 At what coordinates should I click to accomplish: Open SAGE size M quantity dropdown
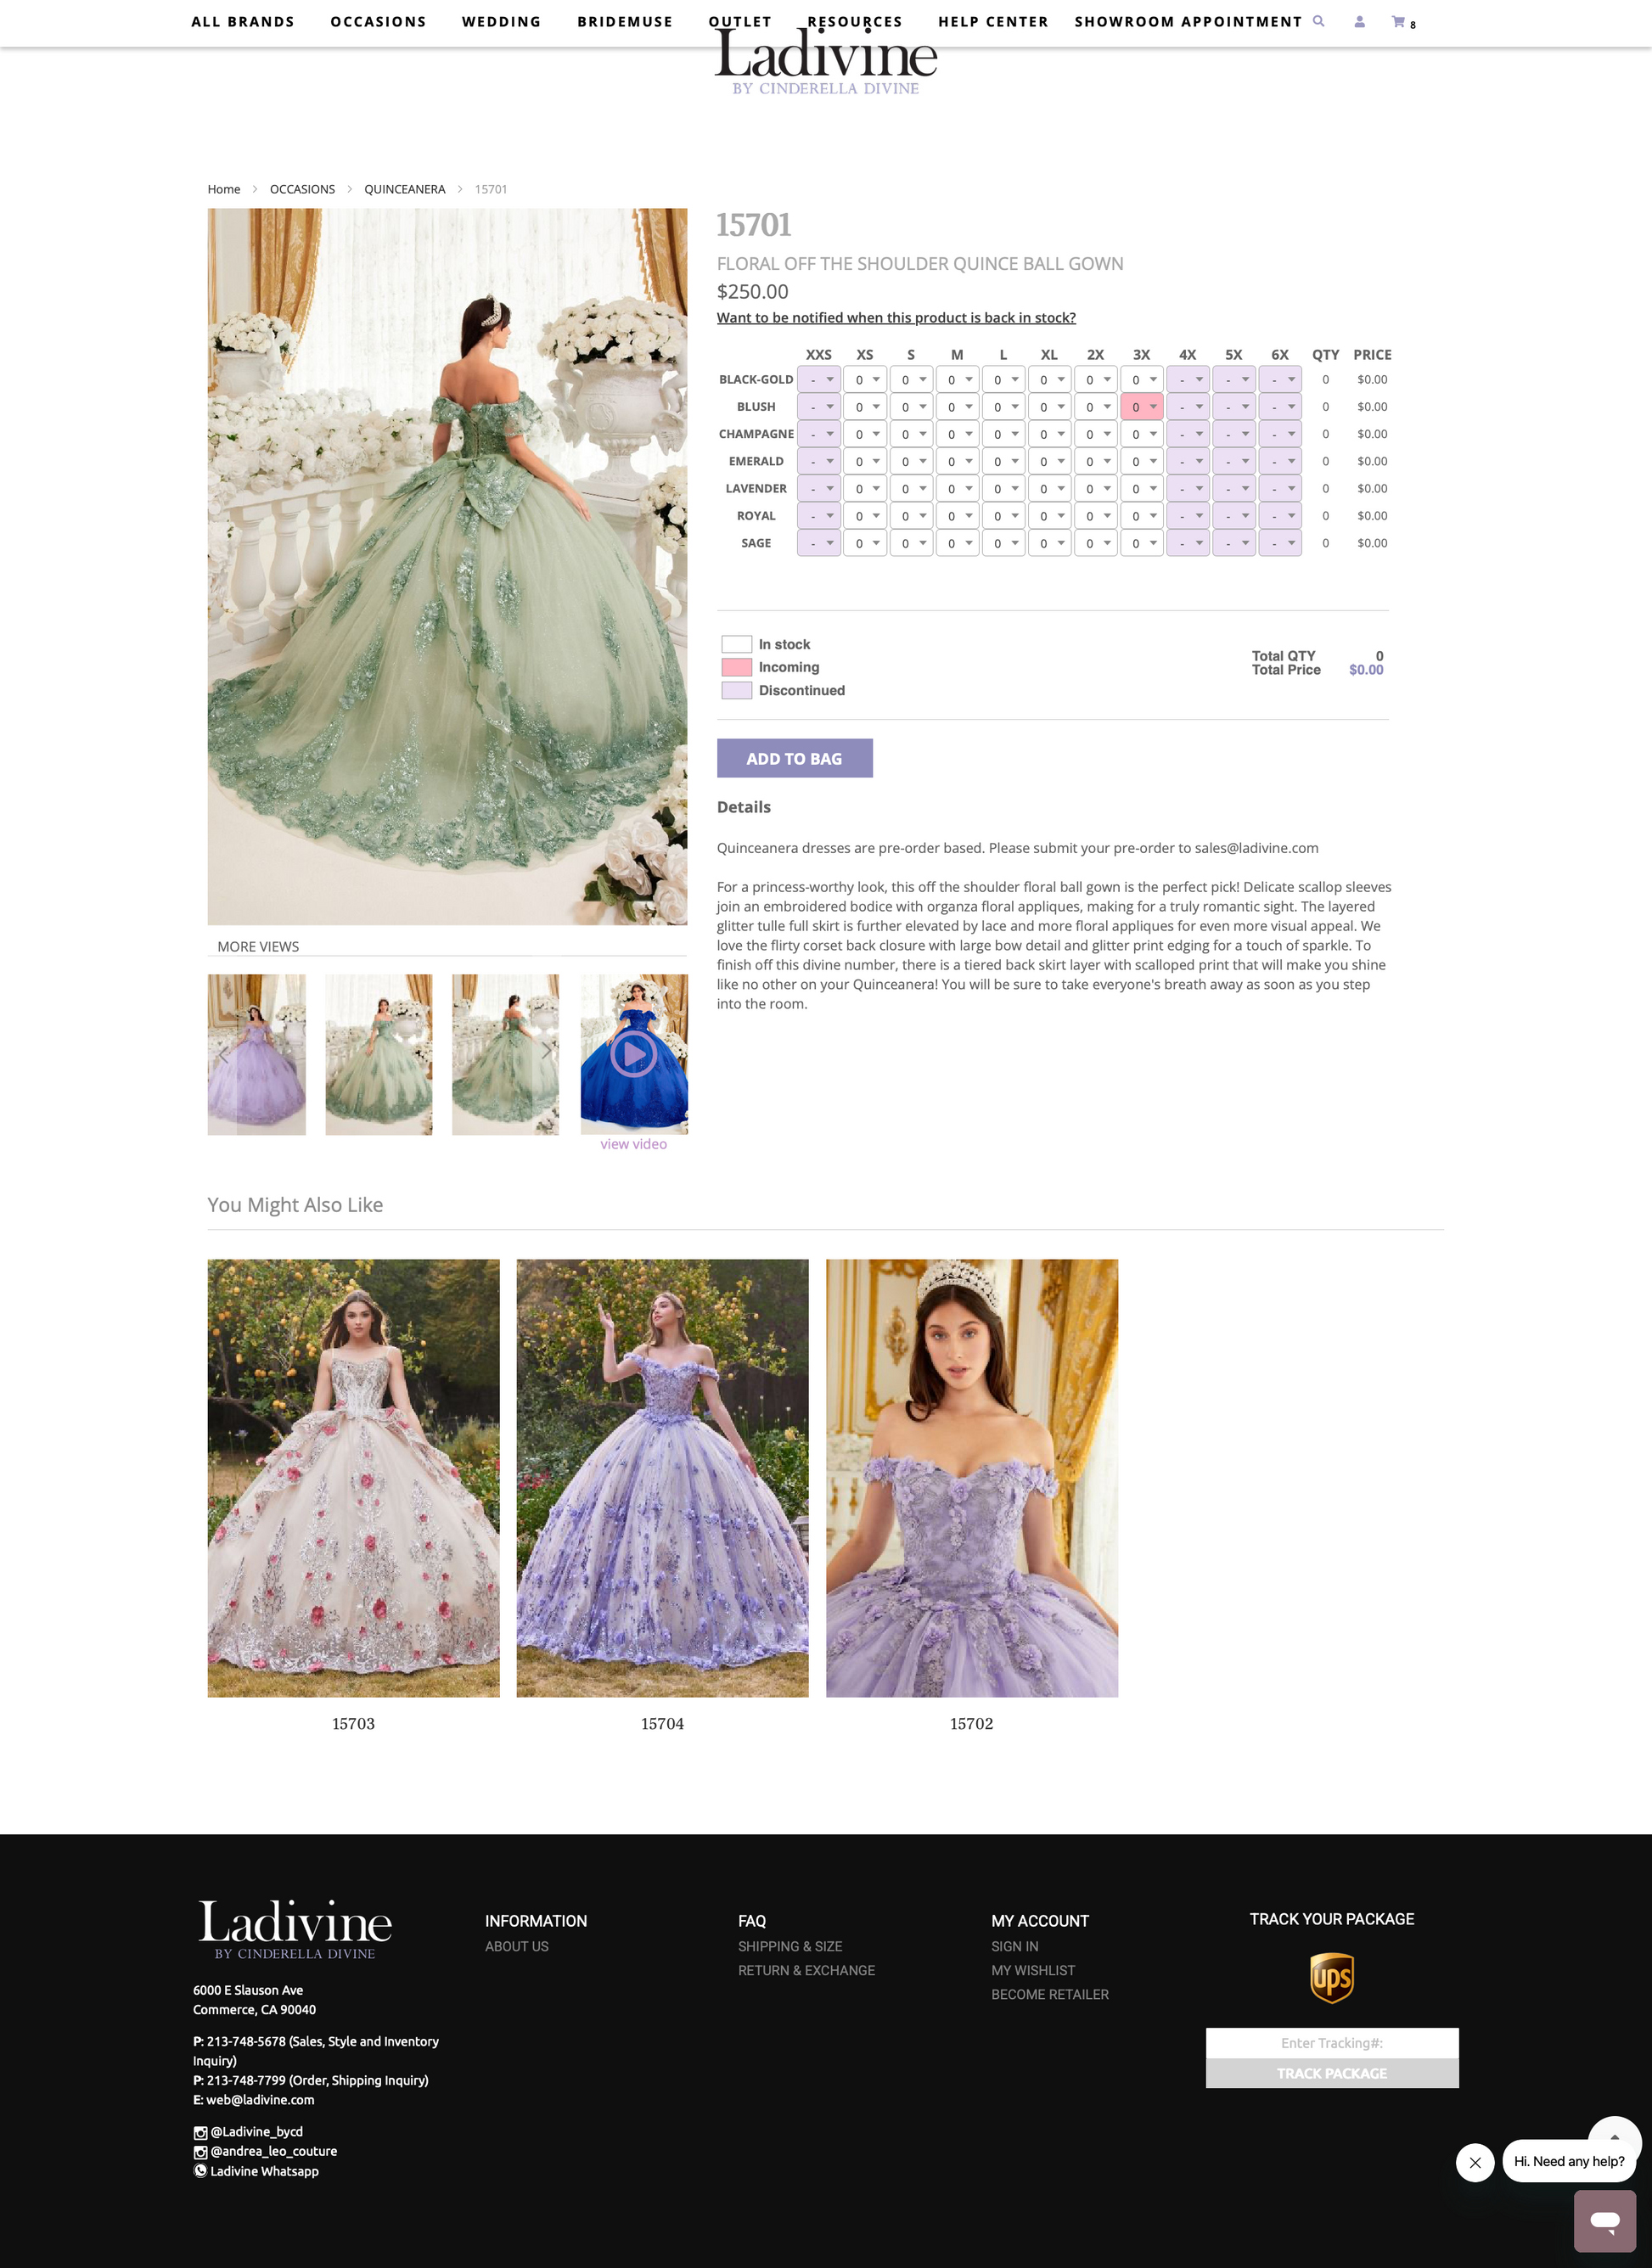click(x=957, y=544)
